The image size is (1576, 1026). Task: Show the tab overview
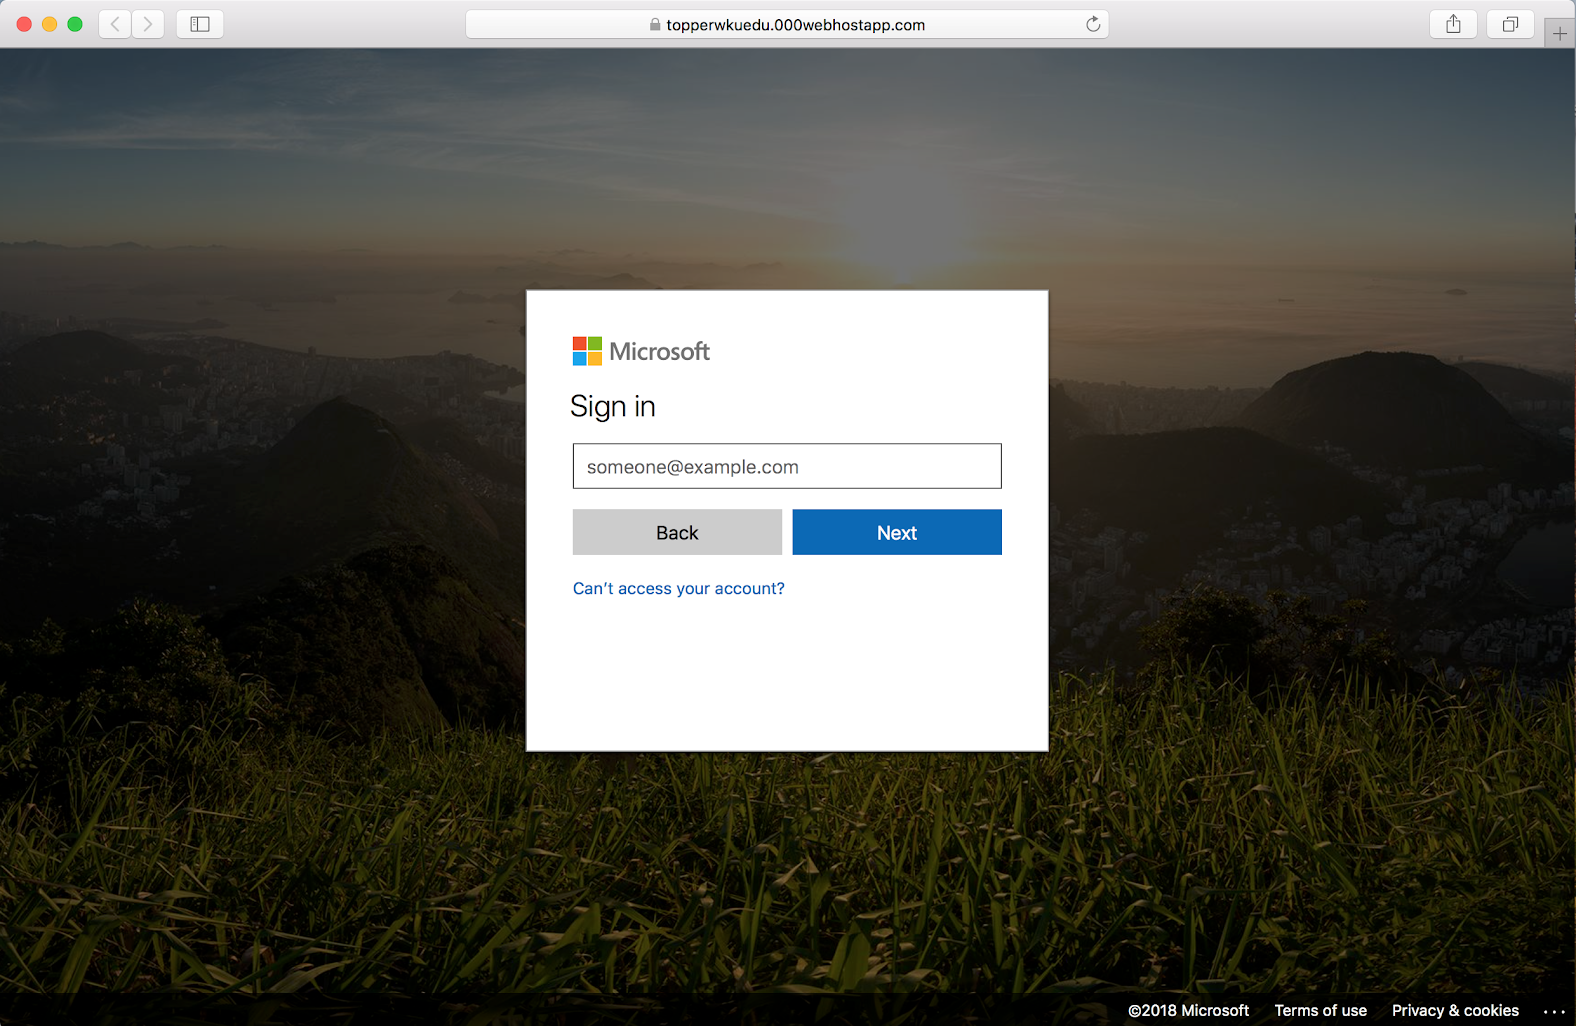click(1510, 24)
